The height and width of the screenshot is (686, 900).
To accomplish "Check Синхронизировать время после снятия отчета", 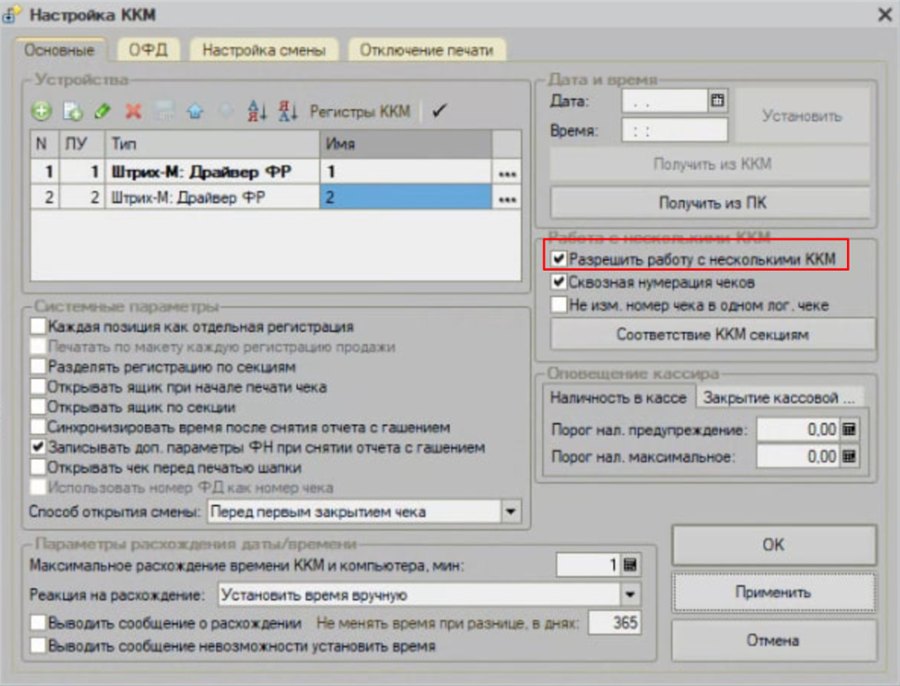I will (38, 427).
